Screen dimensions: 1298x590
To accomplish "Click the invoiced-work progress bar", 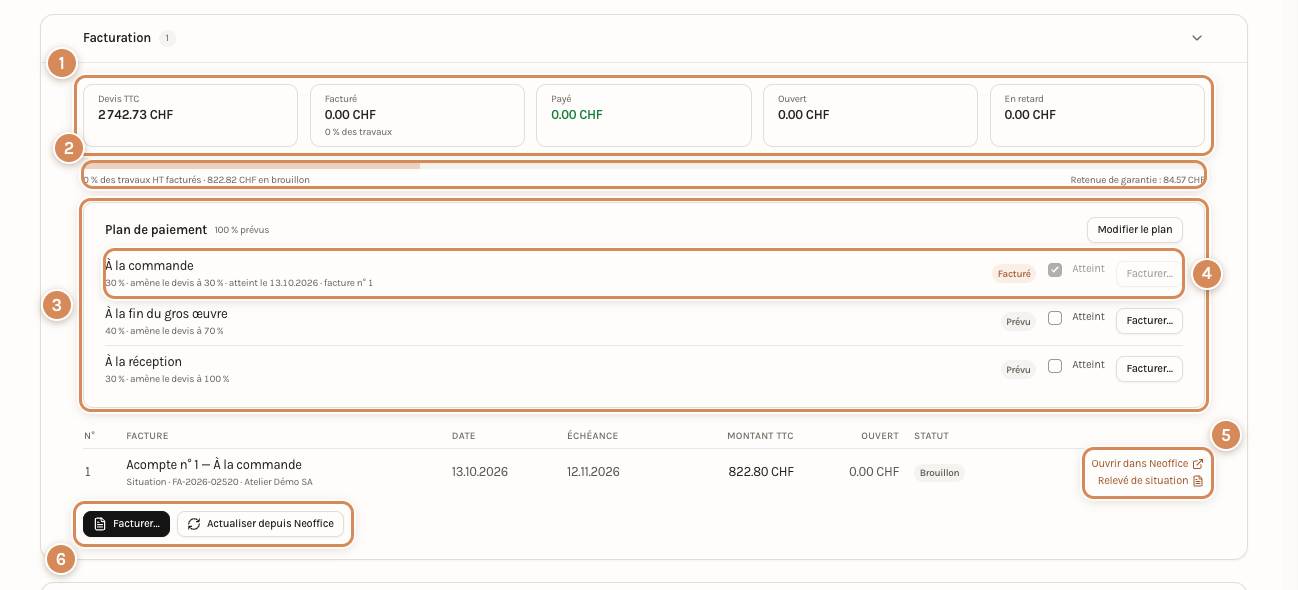I will [644, 165].
